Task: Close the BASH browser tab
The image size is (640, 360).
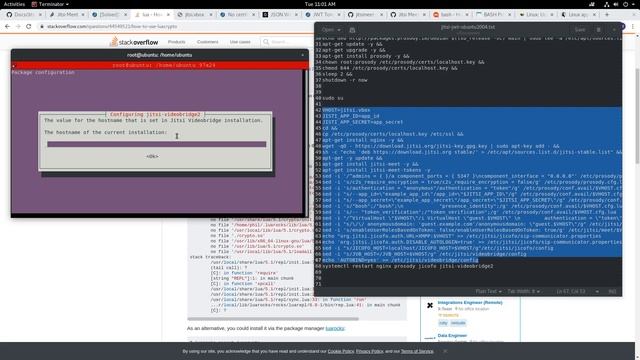Action: click(x=509, y=14)
